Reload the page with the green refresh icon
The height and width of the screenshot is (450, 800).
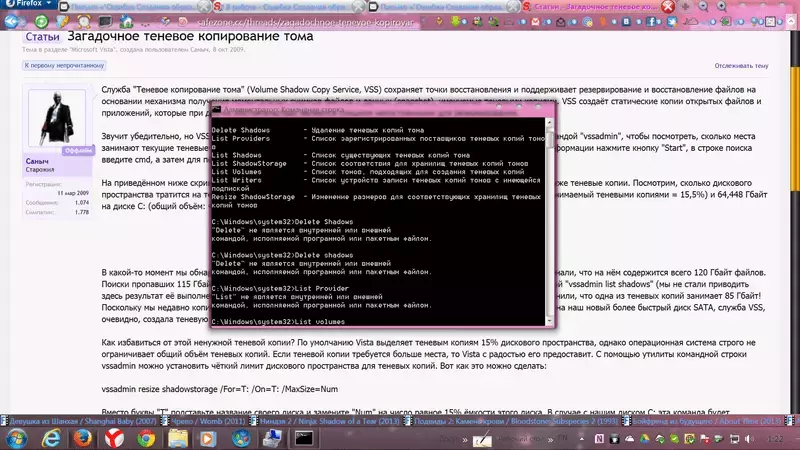pos(41,21)
